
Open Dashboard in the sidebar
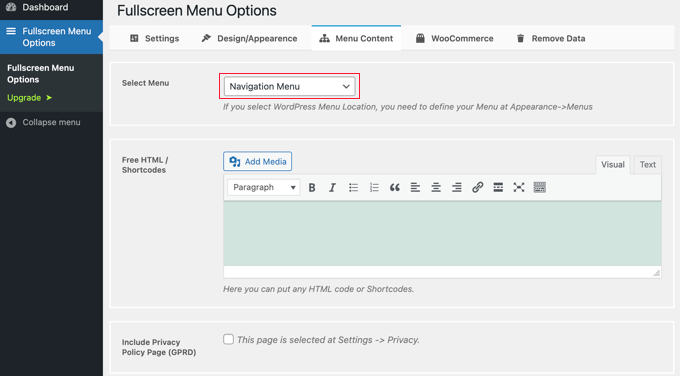click(51, 7)
